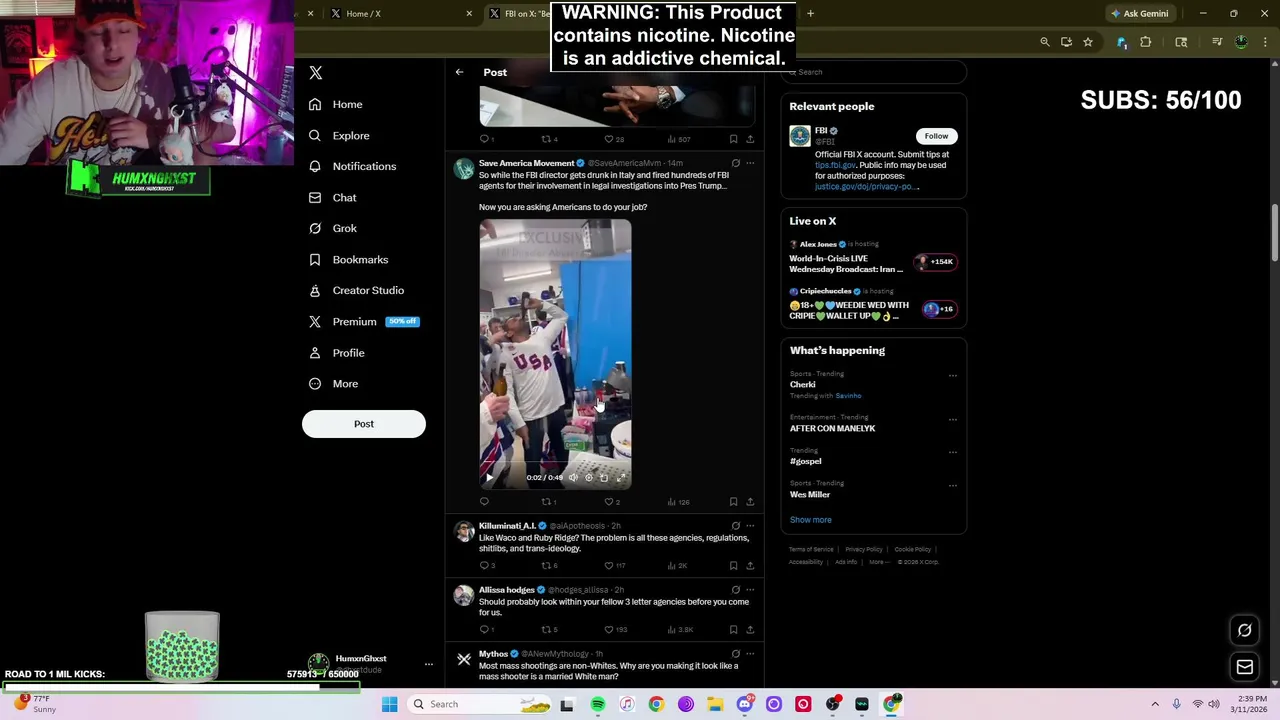
Task: Bookmark the Killuminati_A.I. post
Action: (733, 566)
